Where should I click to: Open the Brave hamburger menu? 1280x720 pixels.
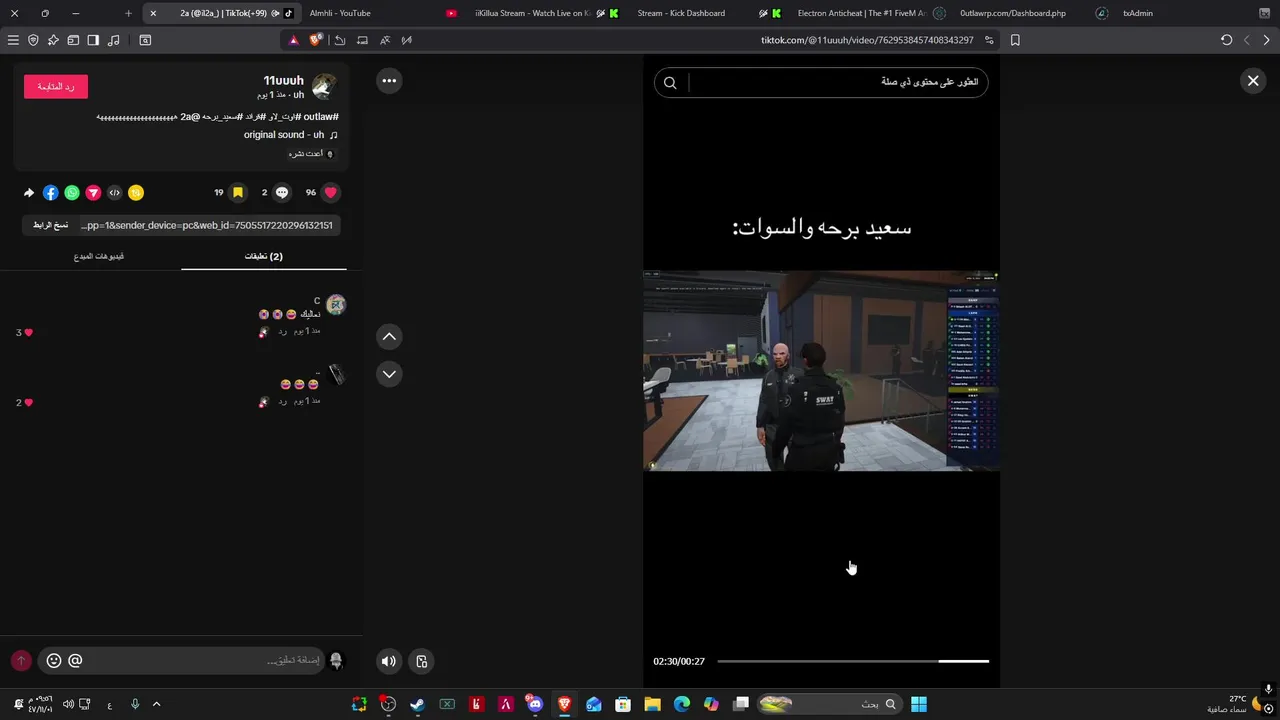[13, 40]
